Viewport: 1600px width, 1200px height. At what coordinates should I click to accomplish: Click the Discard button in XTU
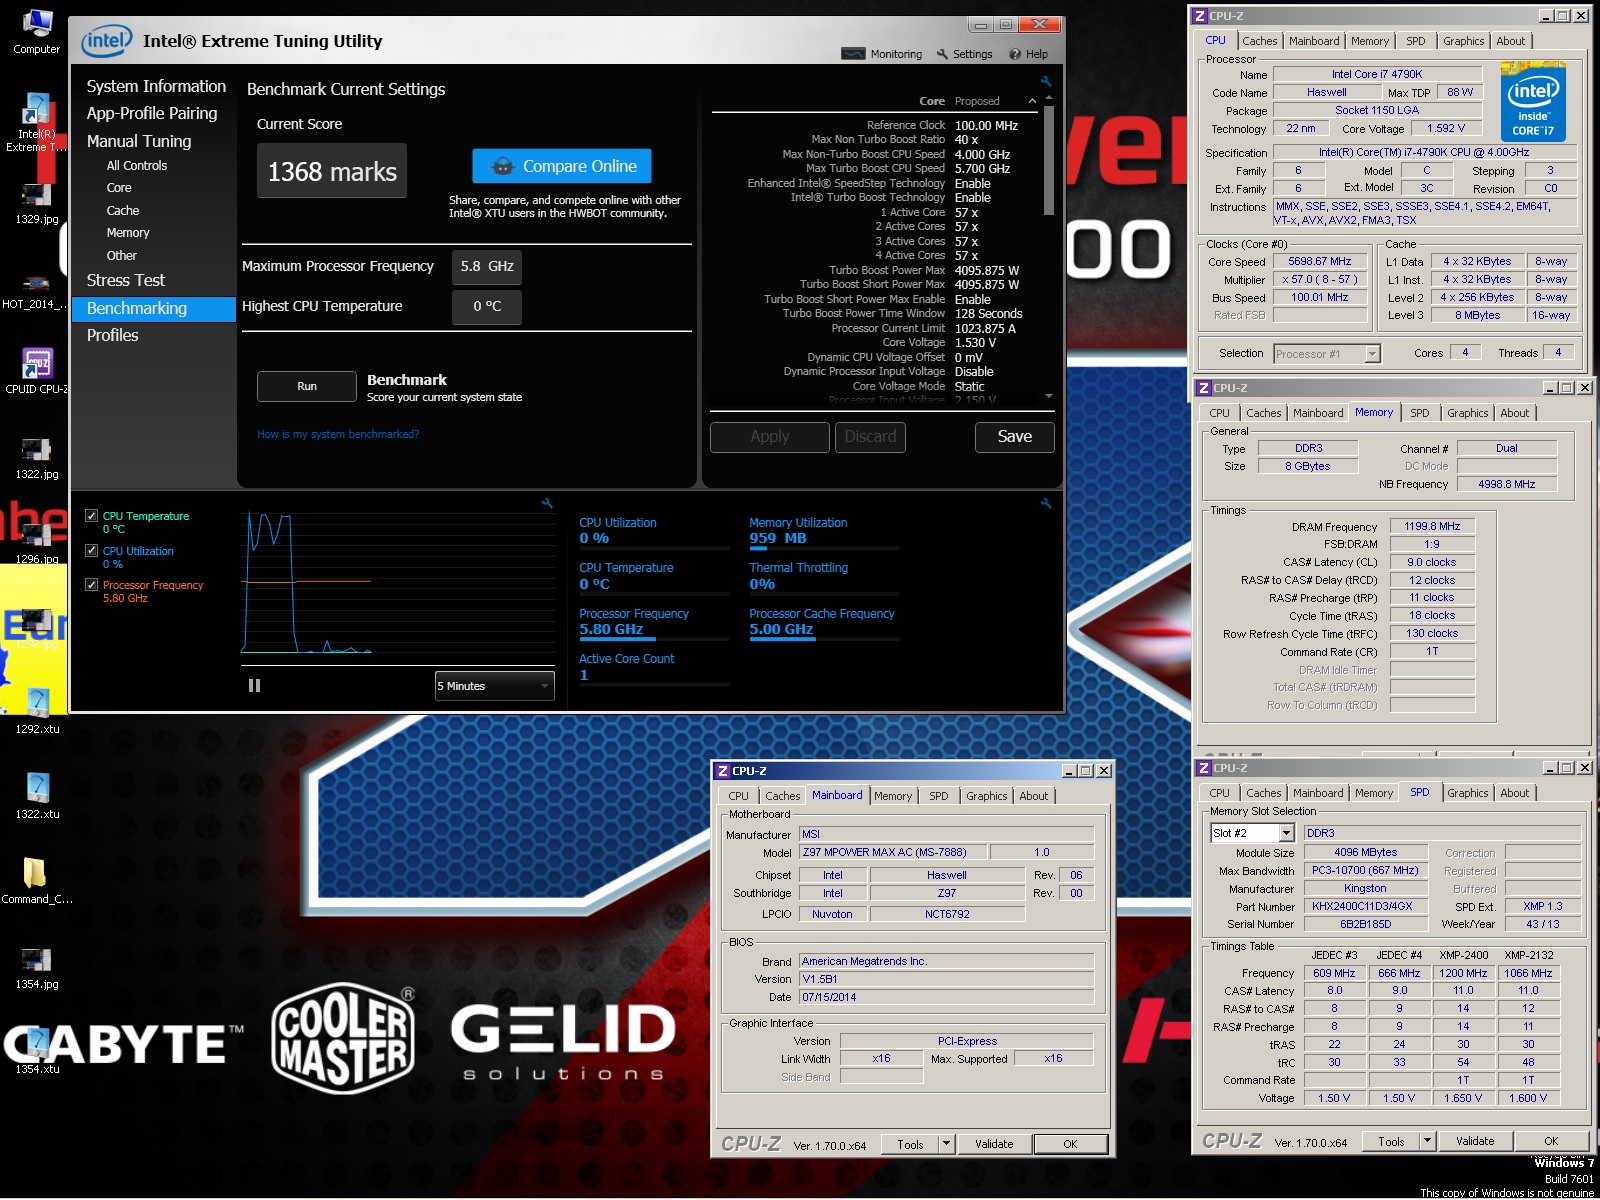870,436
